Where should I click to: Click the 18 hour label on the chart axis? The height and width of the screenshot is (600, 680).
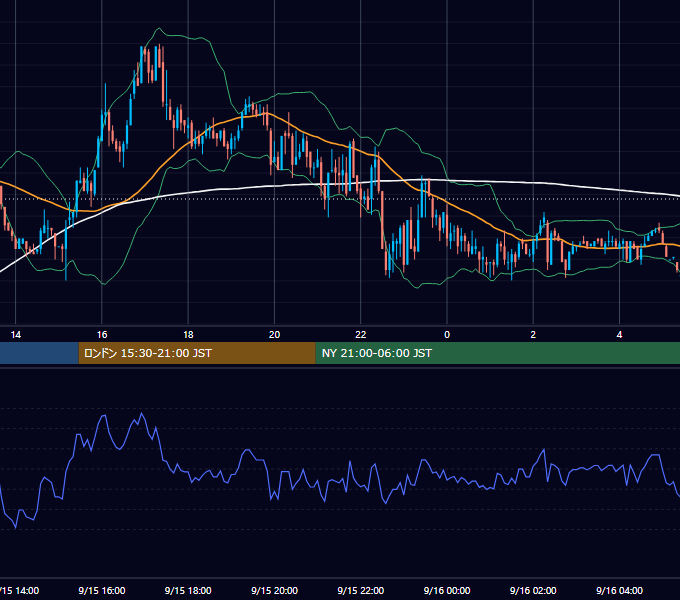188,335
